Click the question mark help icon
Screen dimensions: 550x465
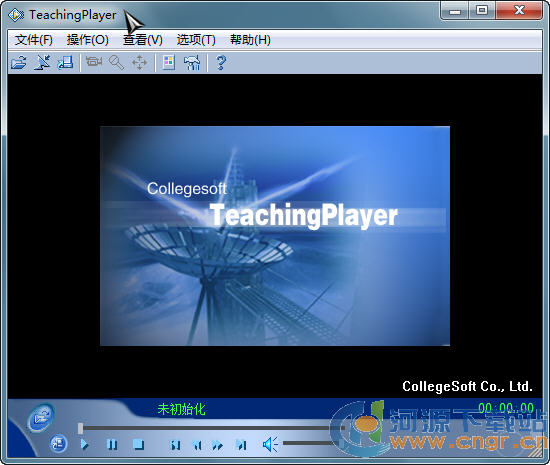point(221,63)
